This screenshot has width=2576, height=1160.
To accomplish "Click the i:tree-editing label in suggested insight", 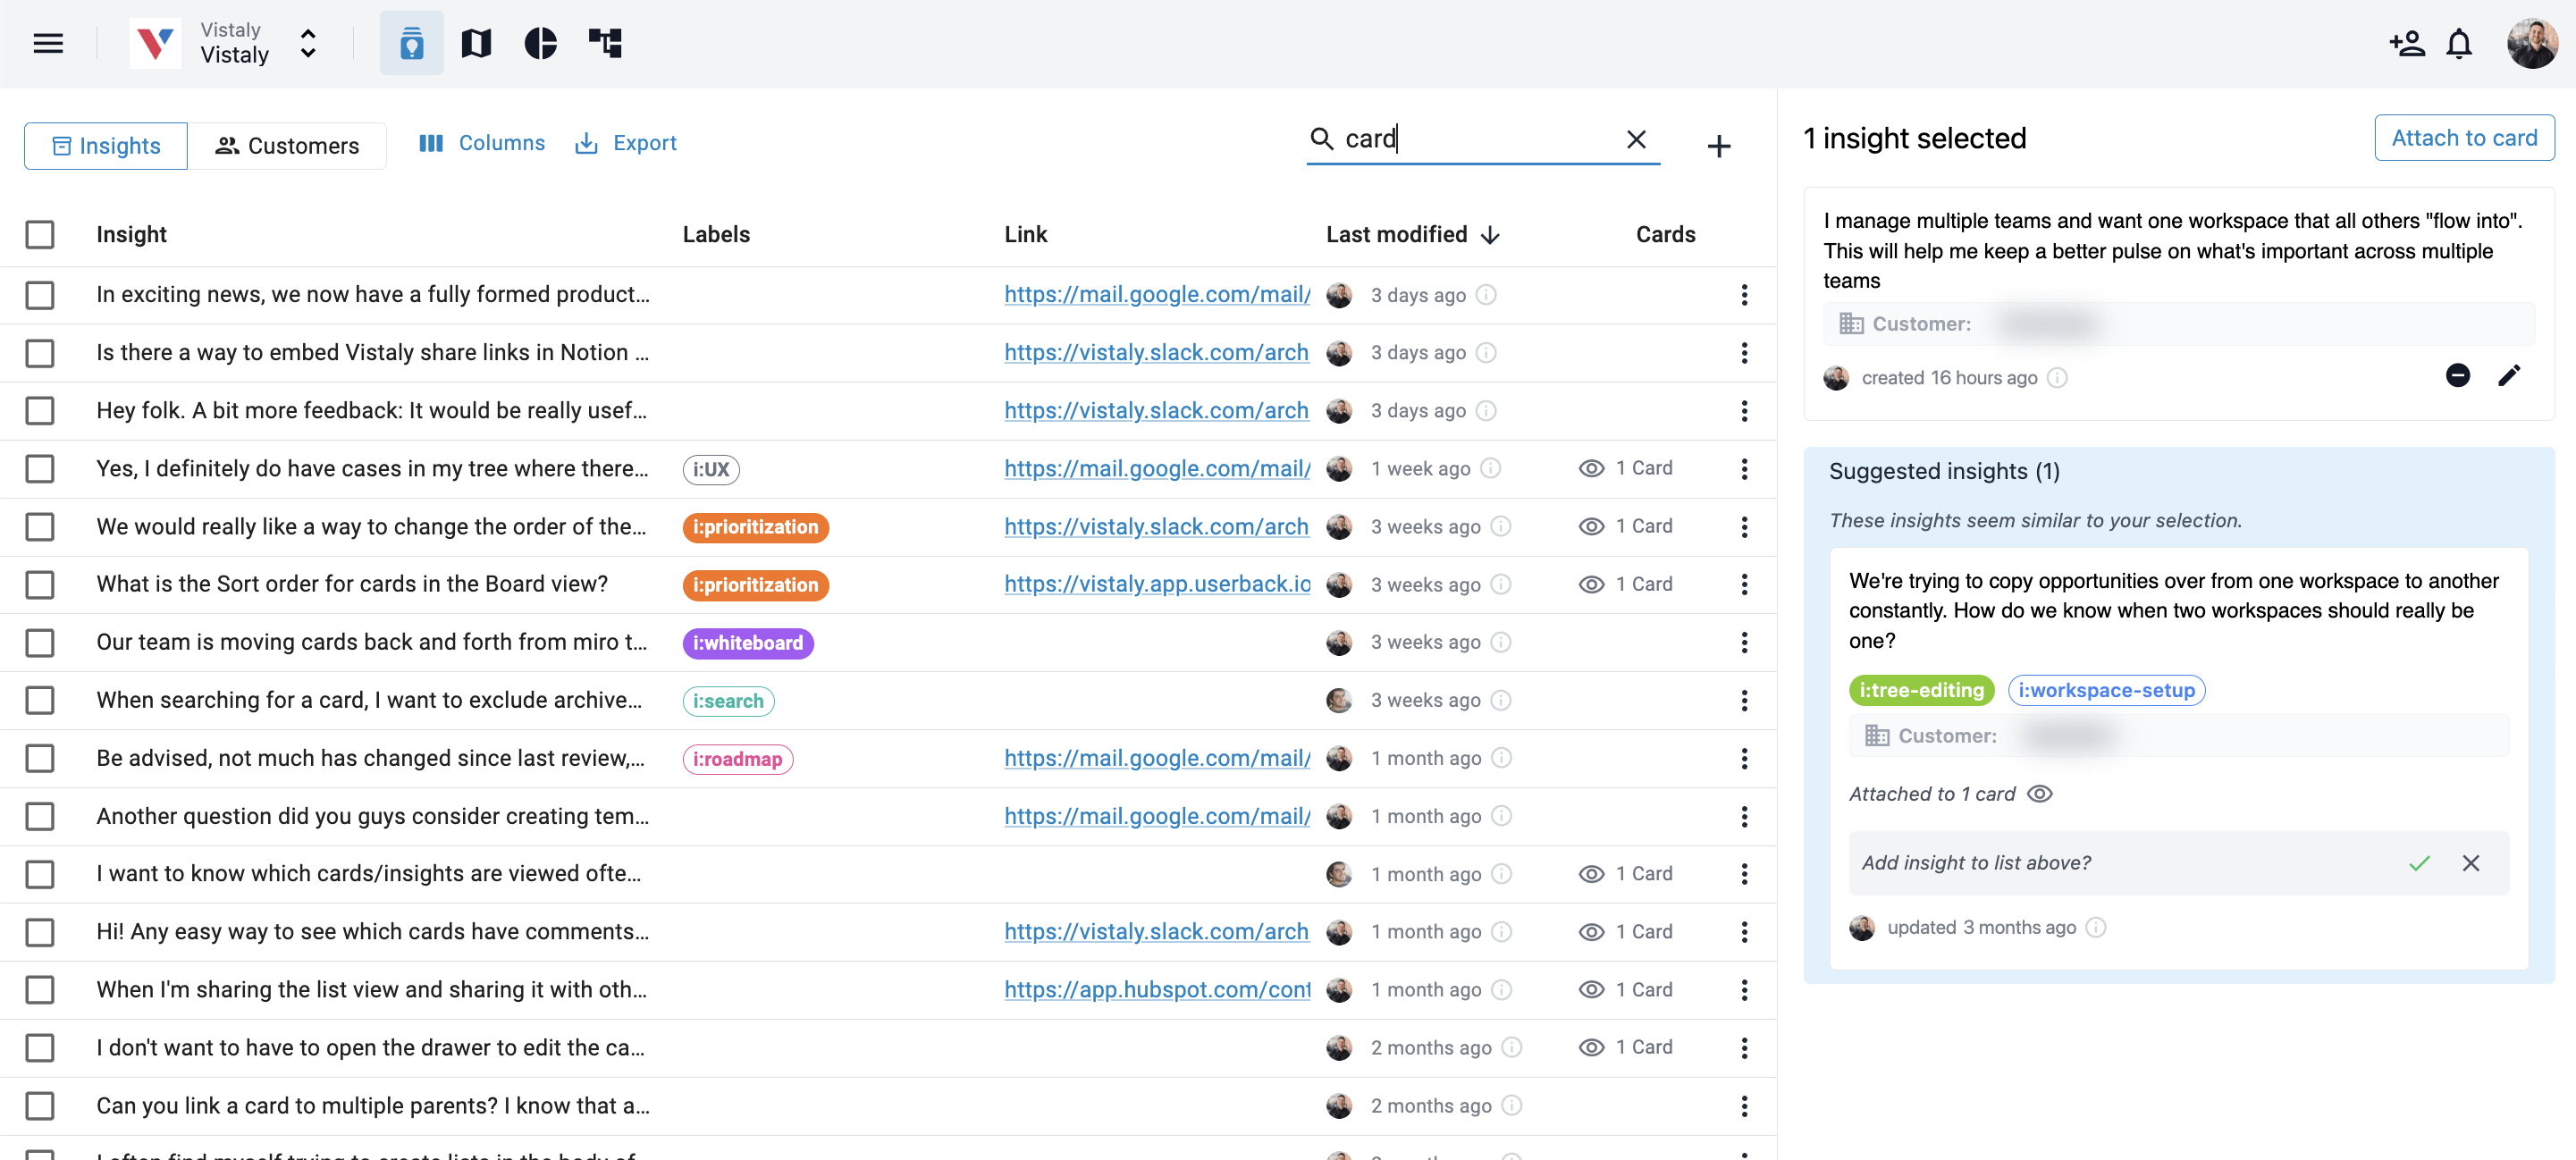I will click(x=1921, y=690).
